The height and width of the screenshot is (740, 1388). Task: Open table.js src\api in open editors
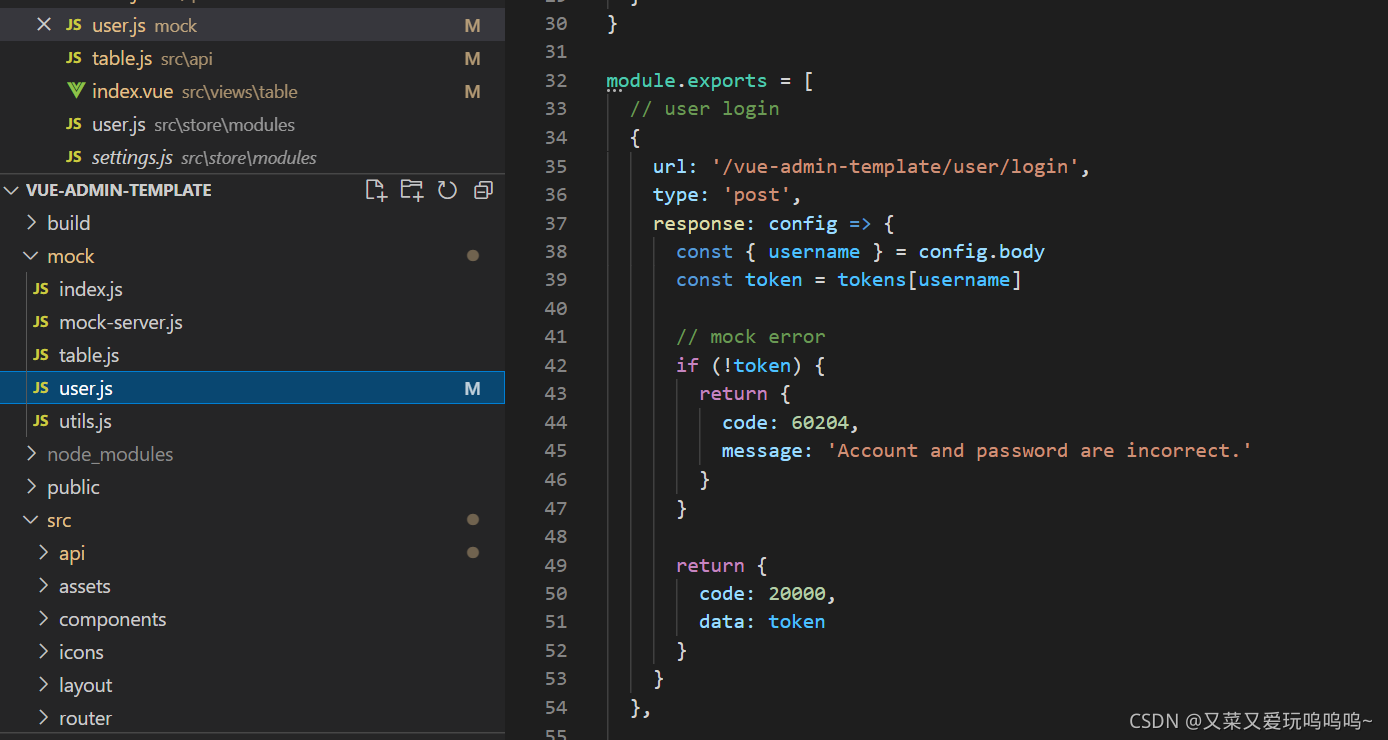252,59
